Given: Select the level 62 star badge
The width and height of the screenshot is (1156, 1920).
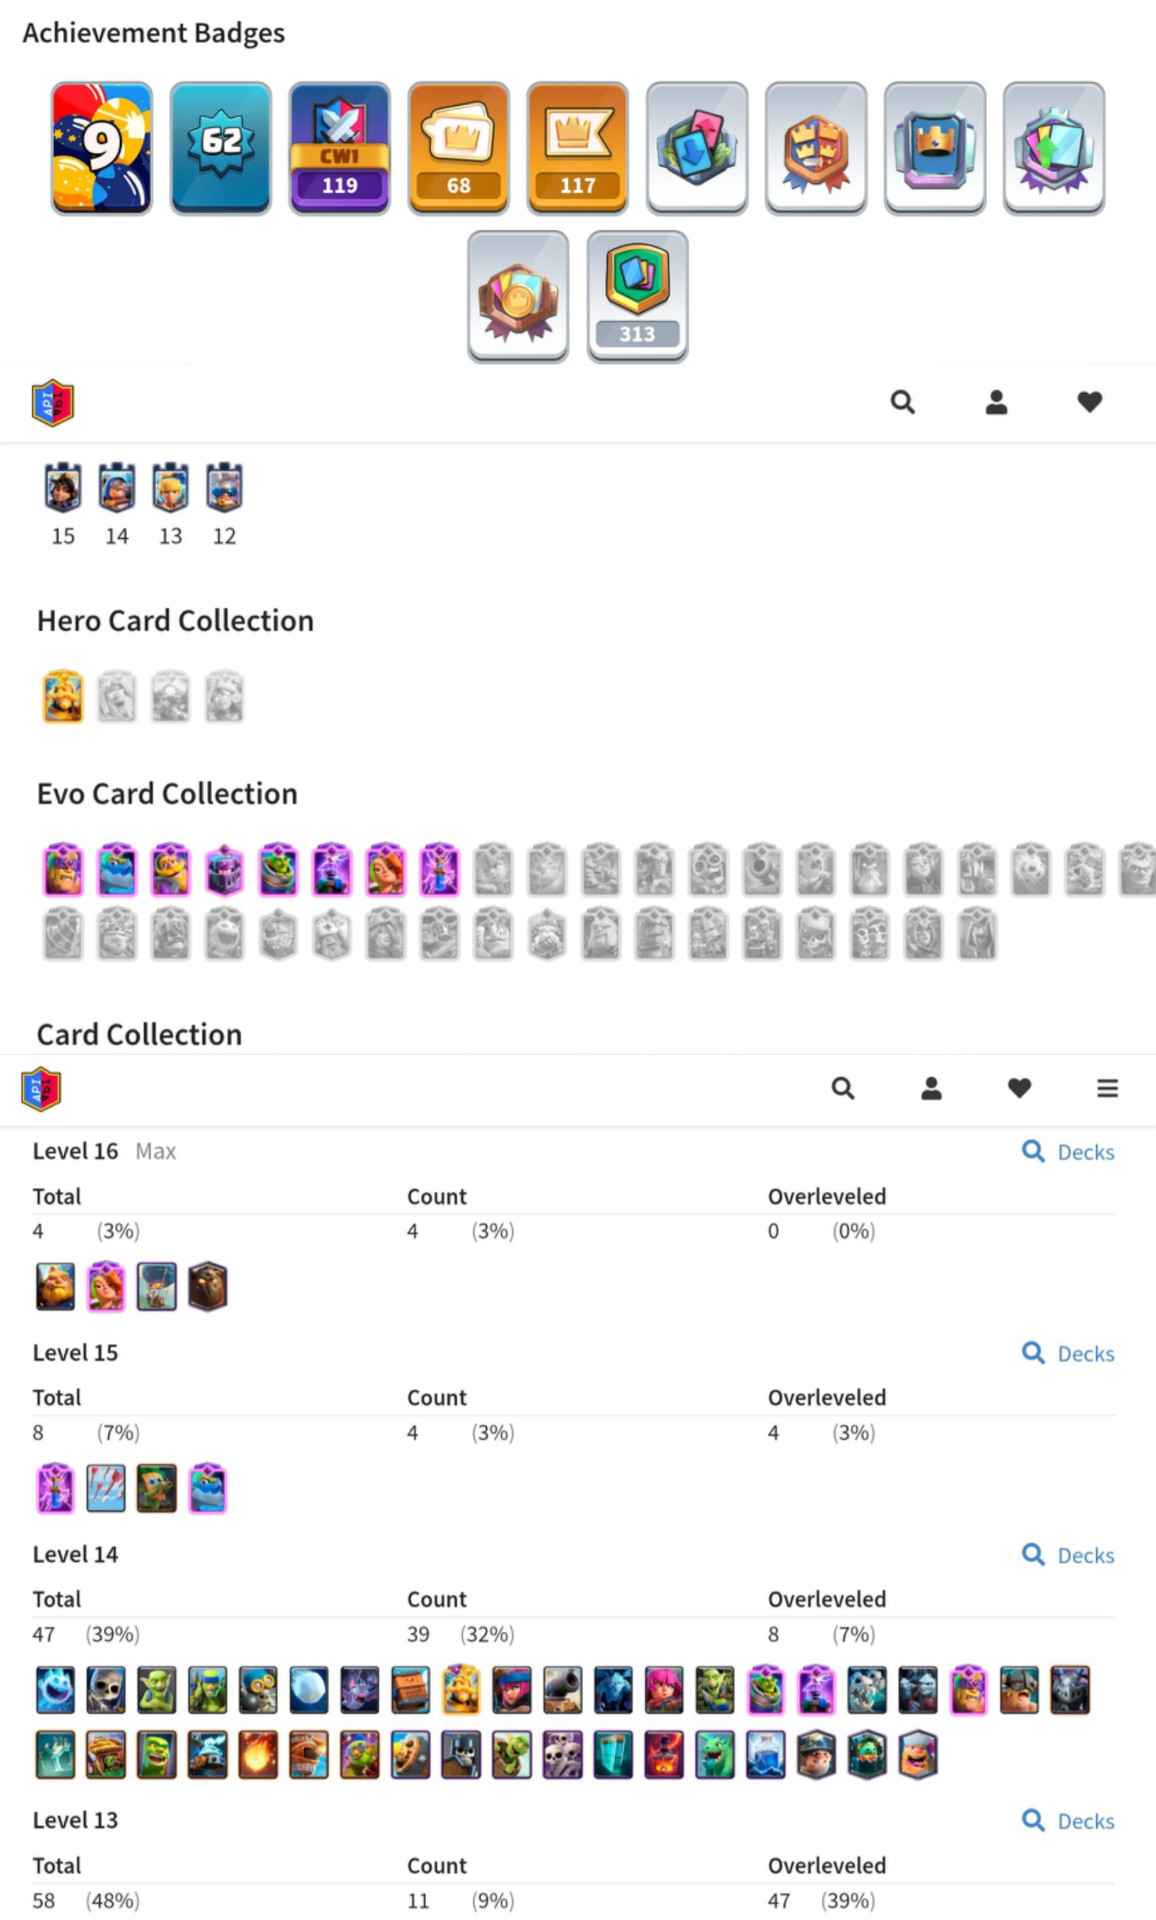Looking at the screenshot, I should 221,148.
